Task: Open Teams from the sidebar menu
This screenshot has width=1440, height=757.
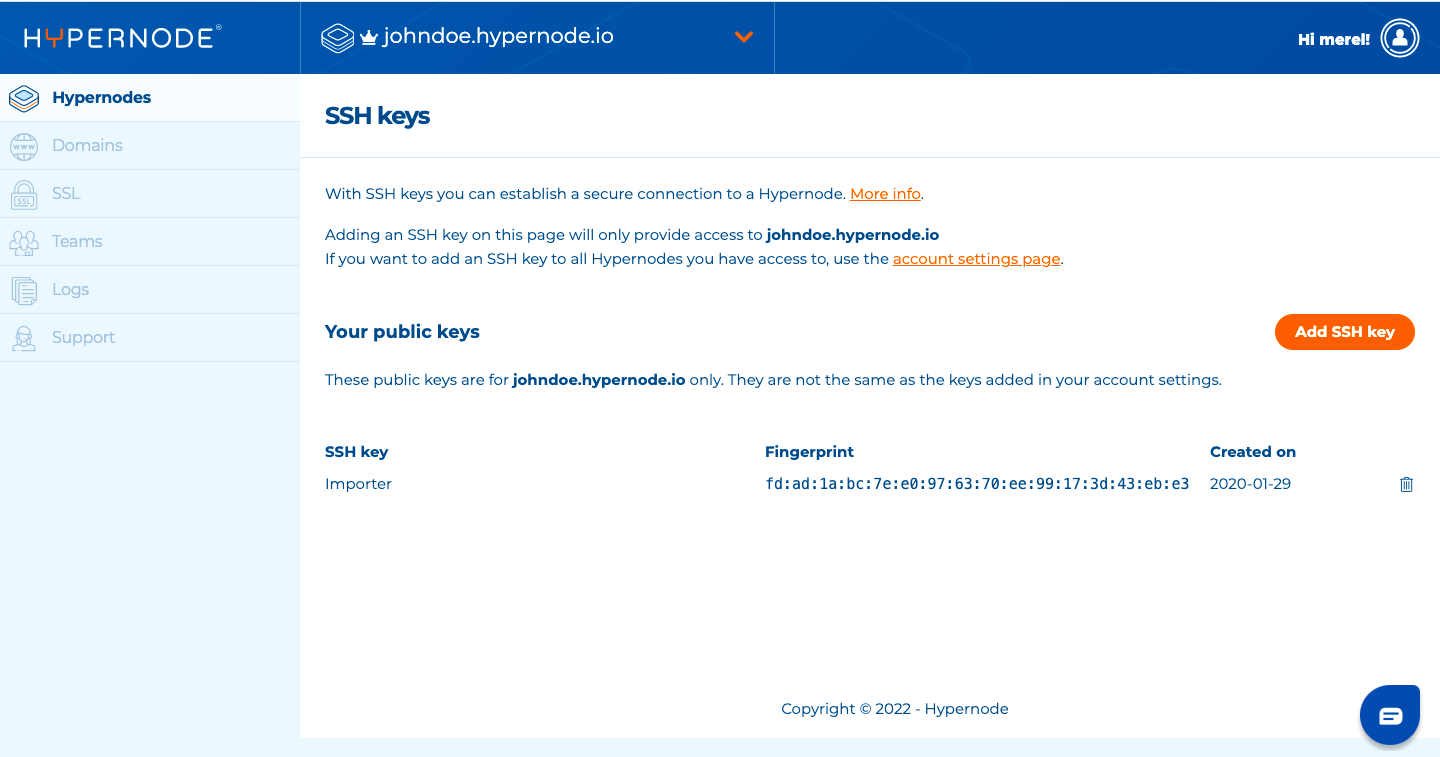Action: [x=77, y=242]
